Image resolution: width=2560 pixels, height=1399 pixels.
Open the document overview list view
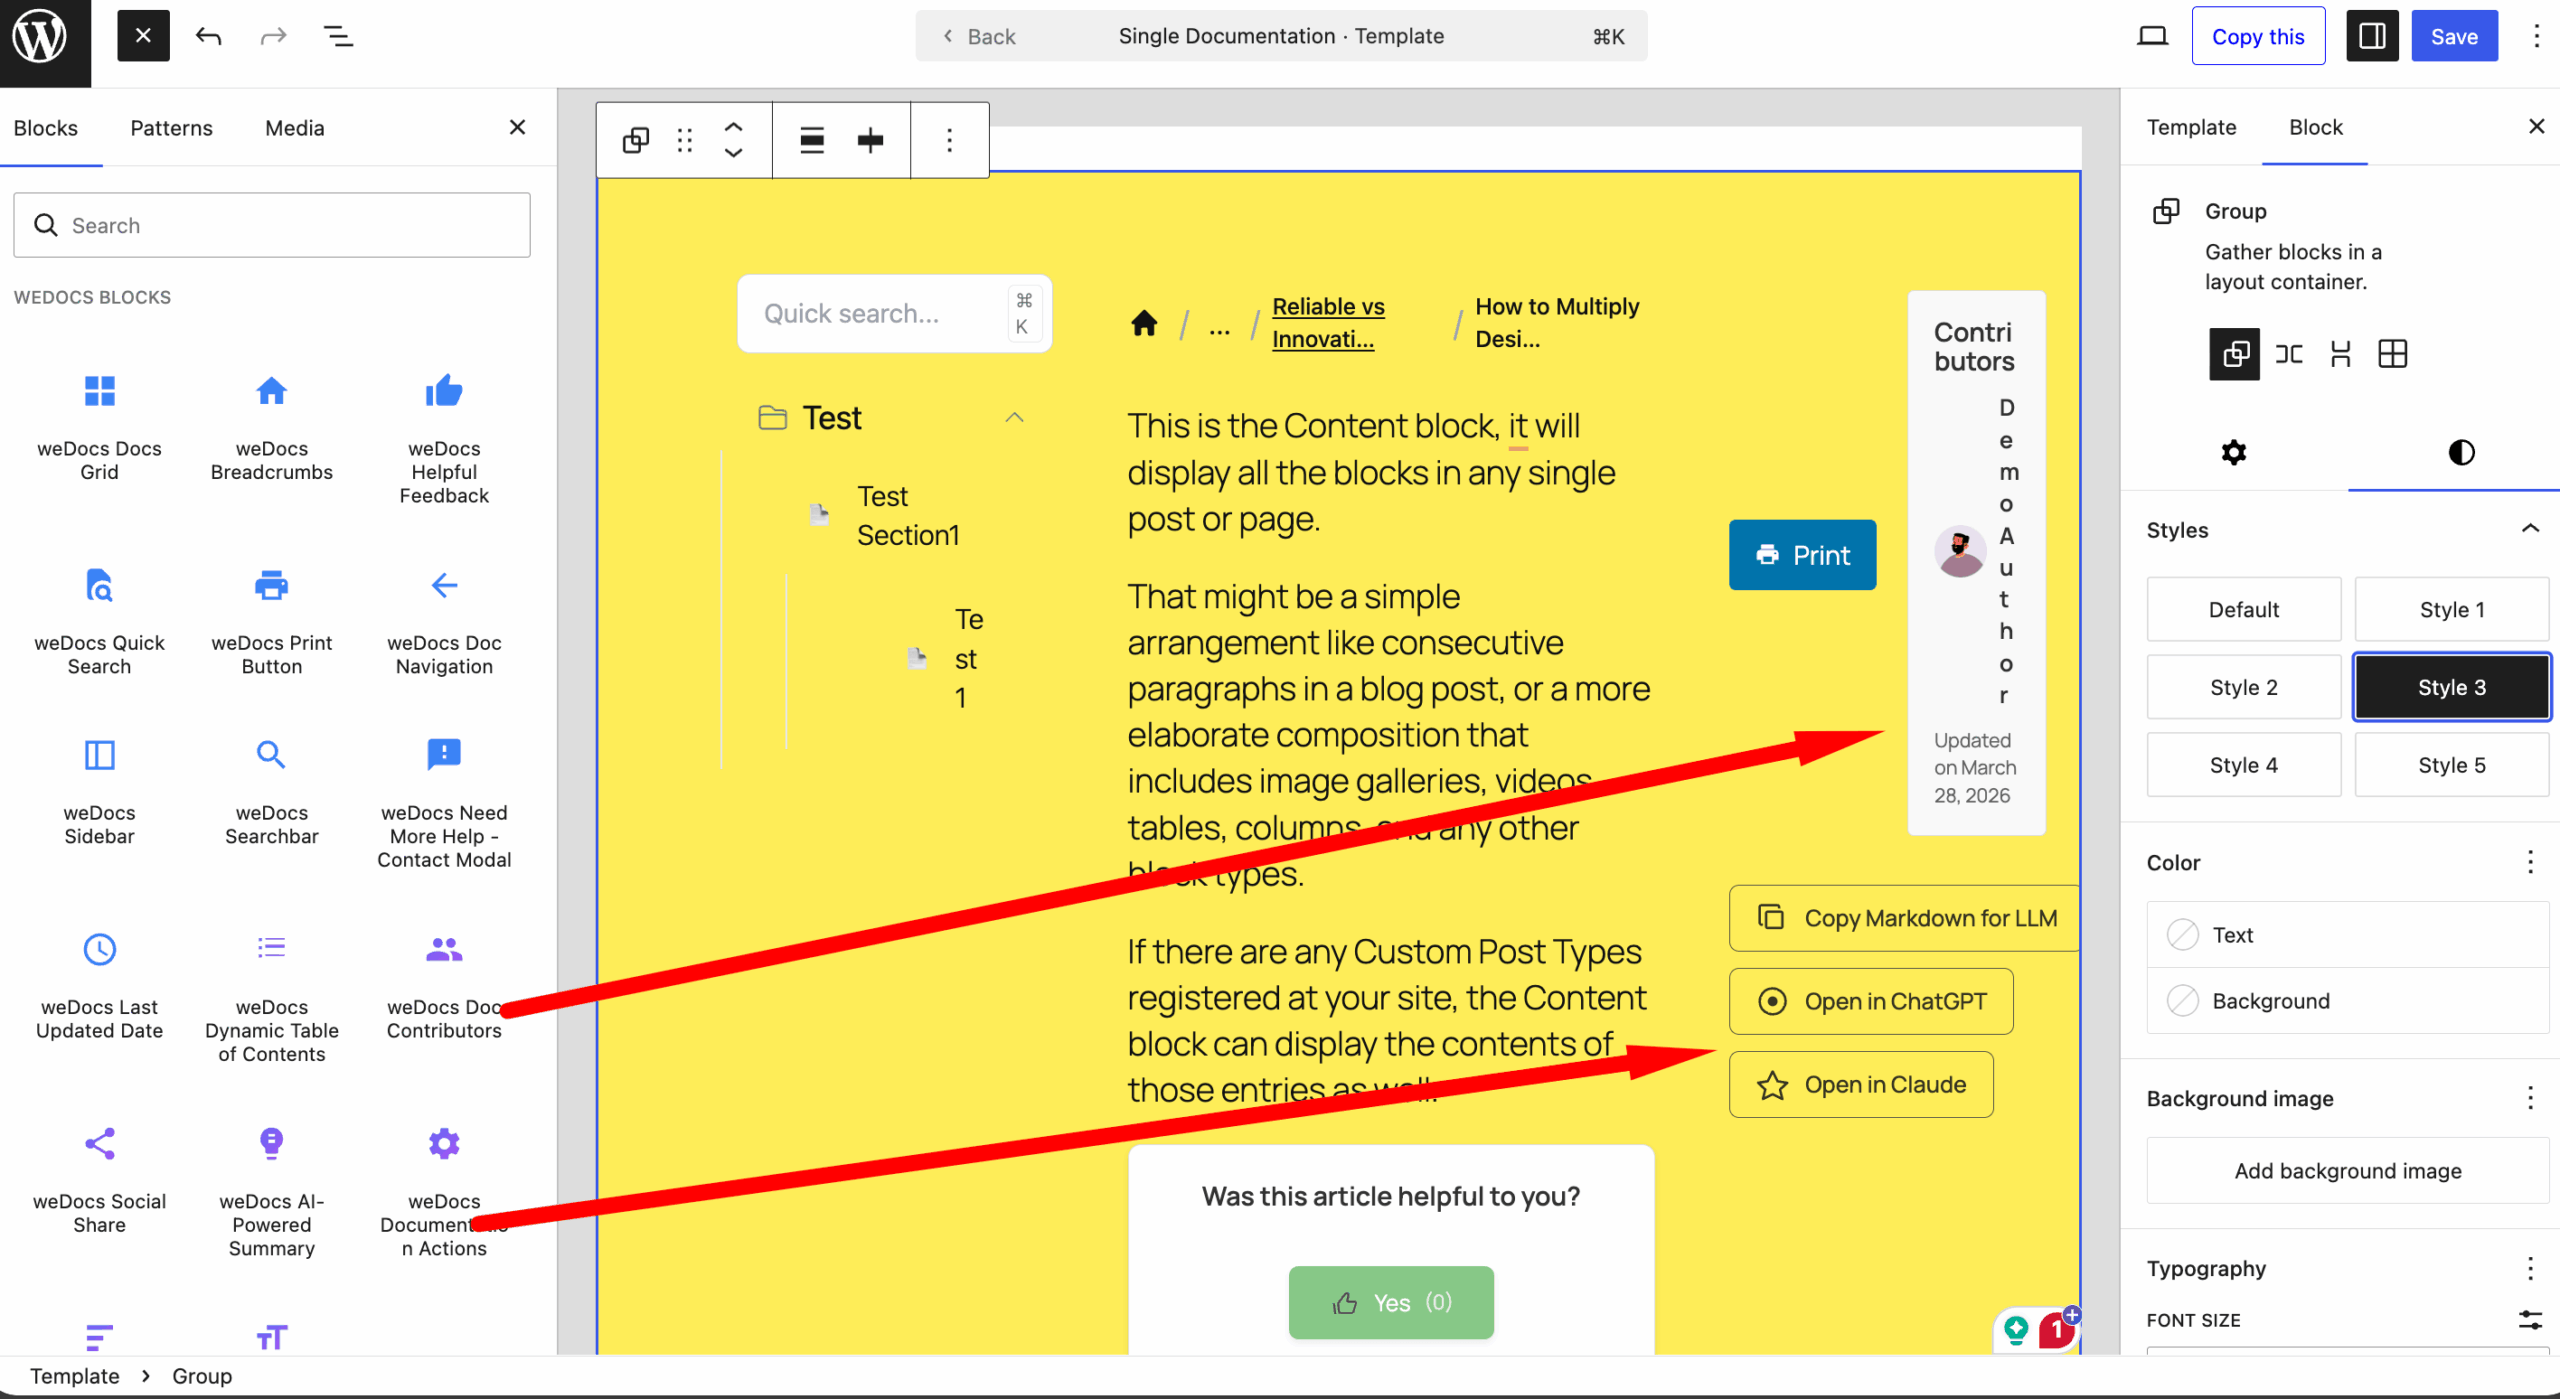point(338,37)
